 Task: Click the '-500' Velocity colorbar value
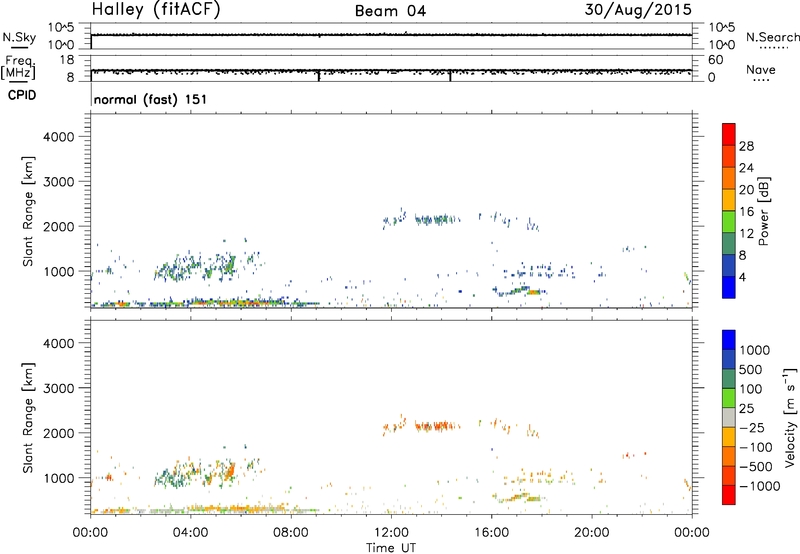756,466
